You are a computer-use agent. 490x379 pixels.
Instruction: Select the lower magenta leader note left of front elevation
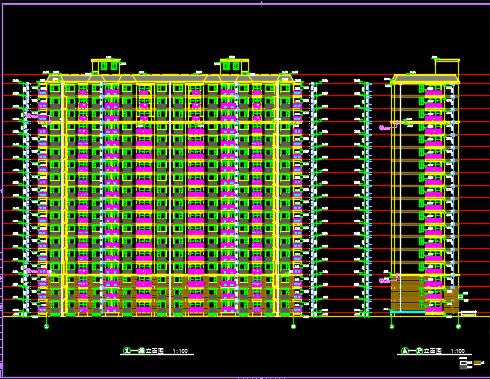coord(33,271)
